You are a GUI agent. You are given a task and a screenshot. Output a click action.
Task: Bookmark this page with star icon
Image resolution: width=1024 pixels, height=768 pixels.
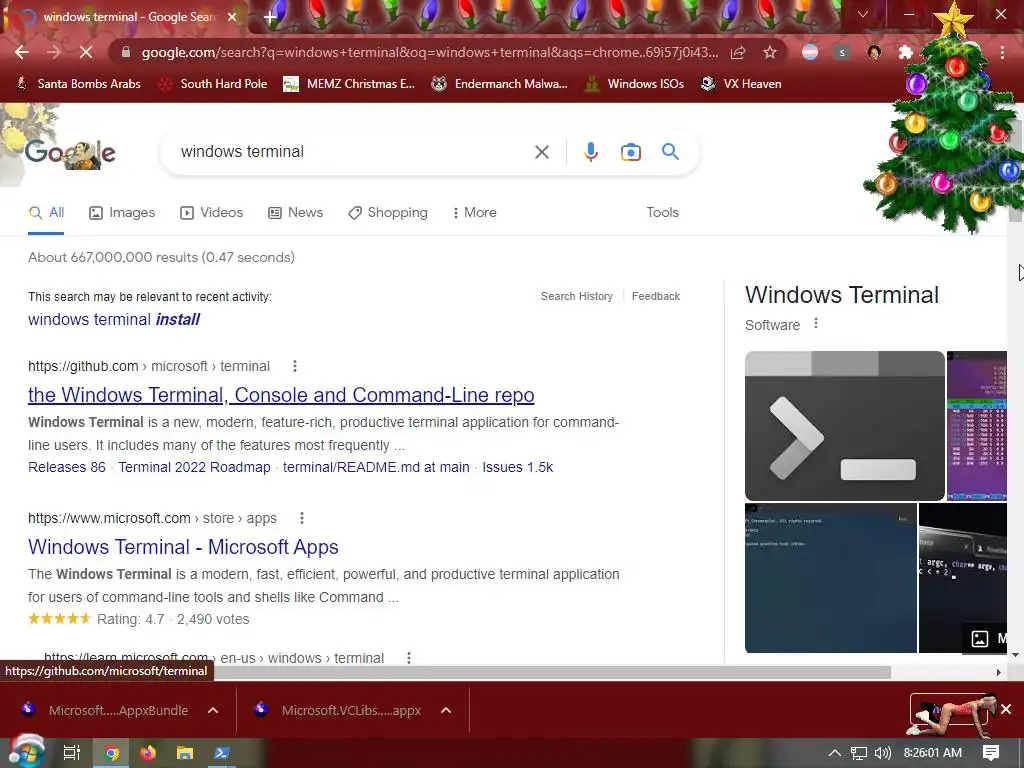(x=770, y=52)
